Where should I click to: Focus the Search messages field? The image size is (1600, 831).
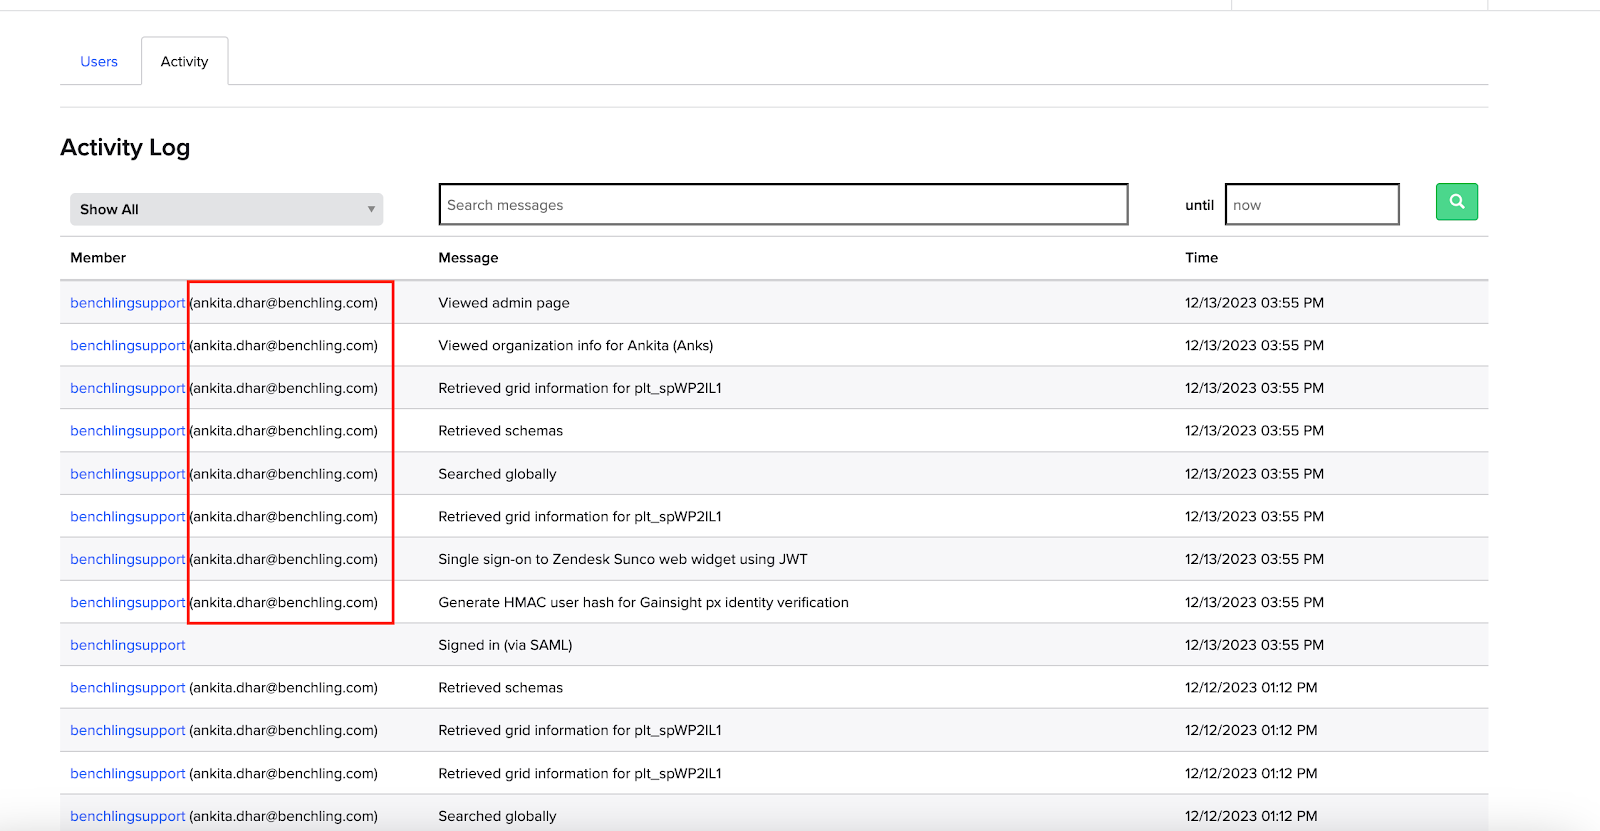783,204
